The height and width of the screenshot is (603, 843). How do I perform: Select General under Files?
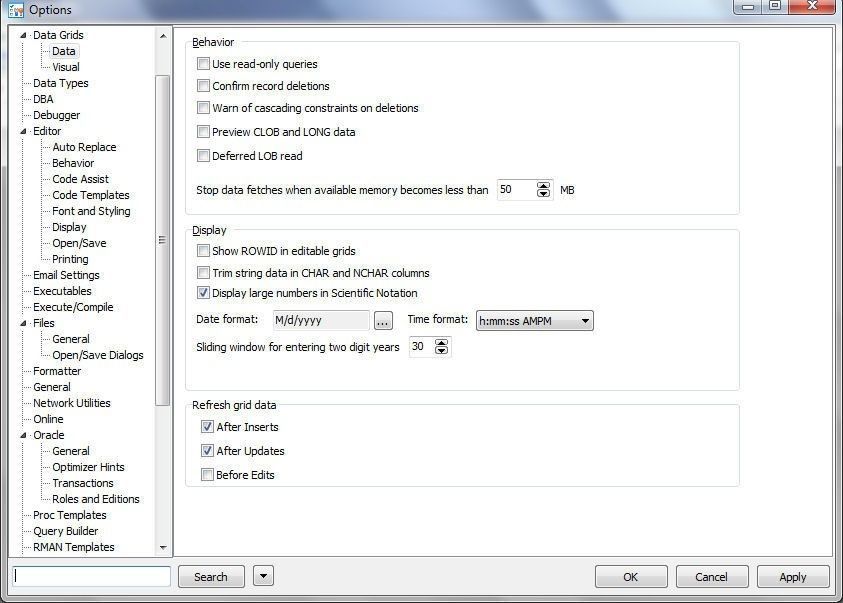pyautogui.click(x=70, y=339)
